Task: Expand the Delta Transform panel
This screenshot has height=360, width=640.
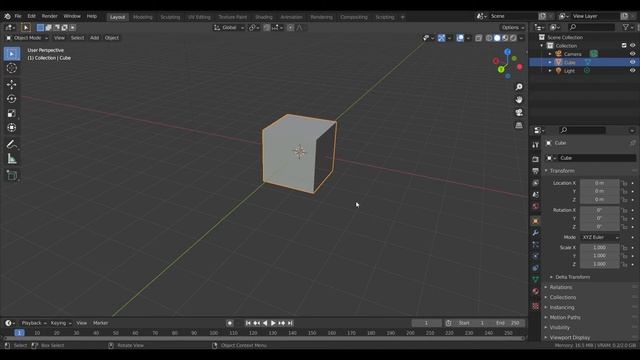Action: (569, 277)
